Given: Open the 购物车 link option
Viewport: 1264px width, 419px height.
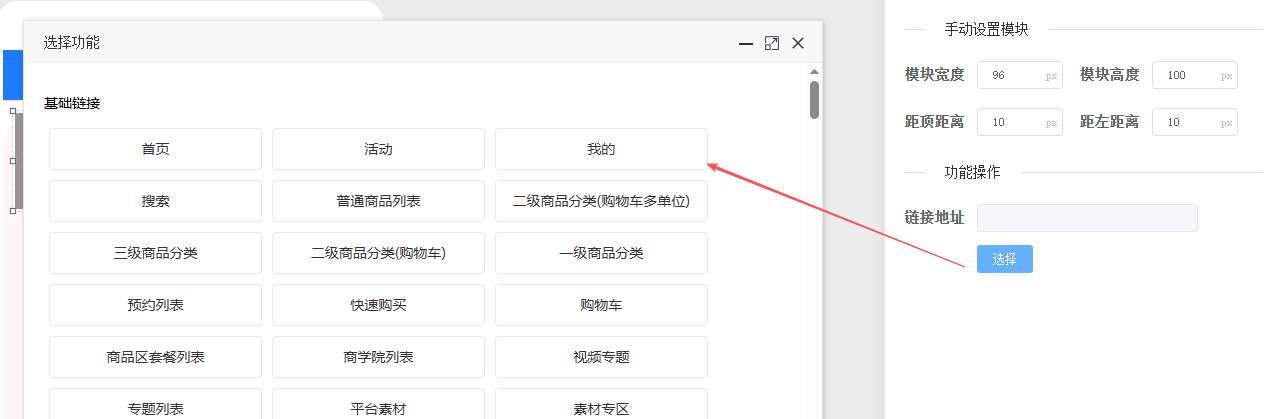Looking at the screenshot, I should pyautogui.click(x=601, y=305).
